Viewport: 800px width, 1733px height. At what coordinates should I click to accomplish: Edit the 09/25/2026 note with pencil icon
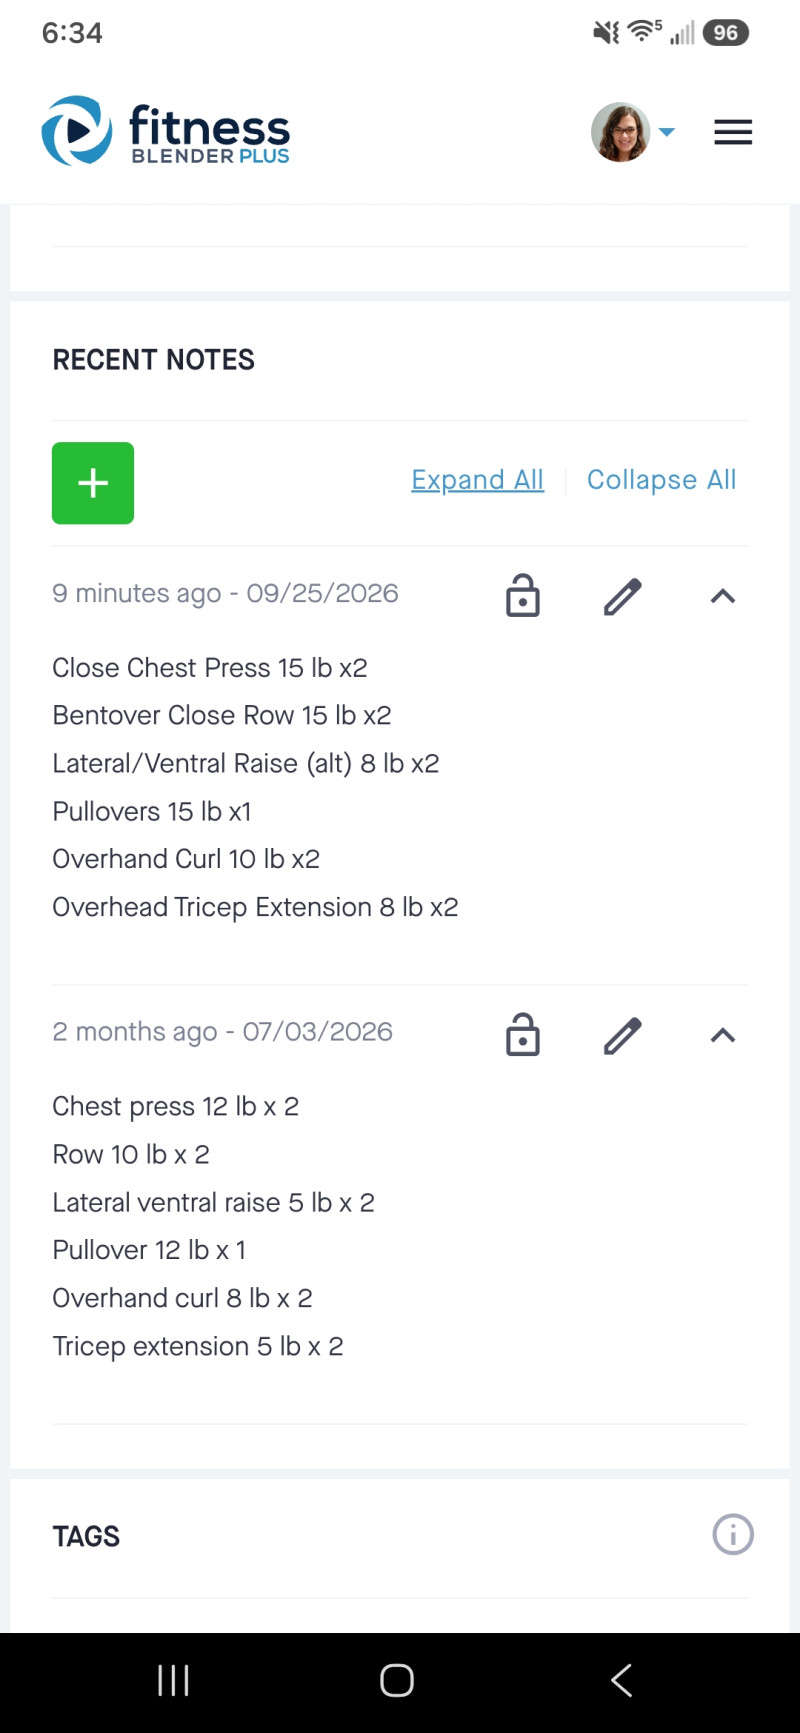click(x=622, y=597)
